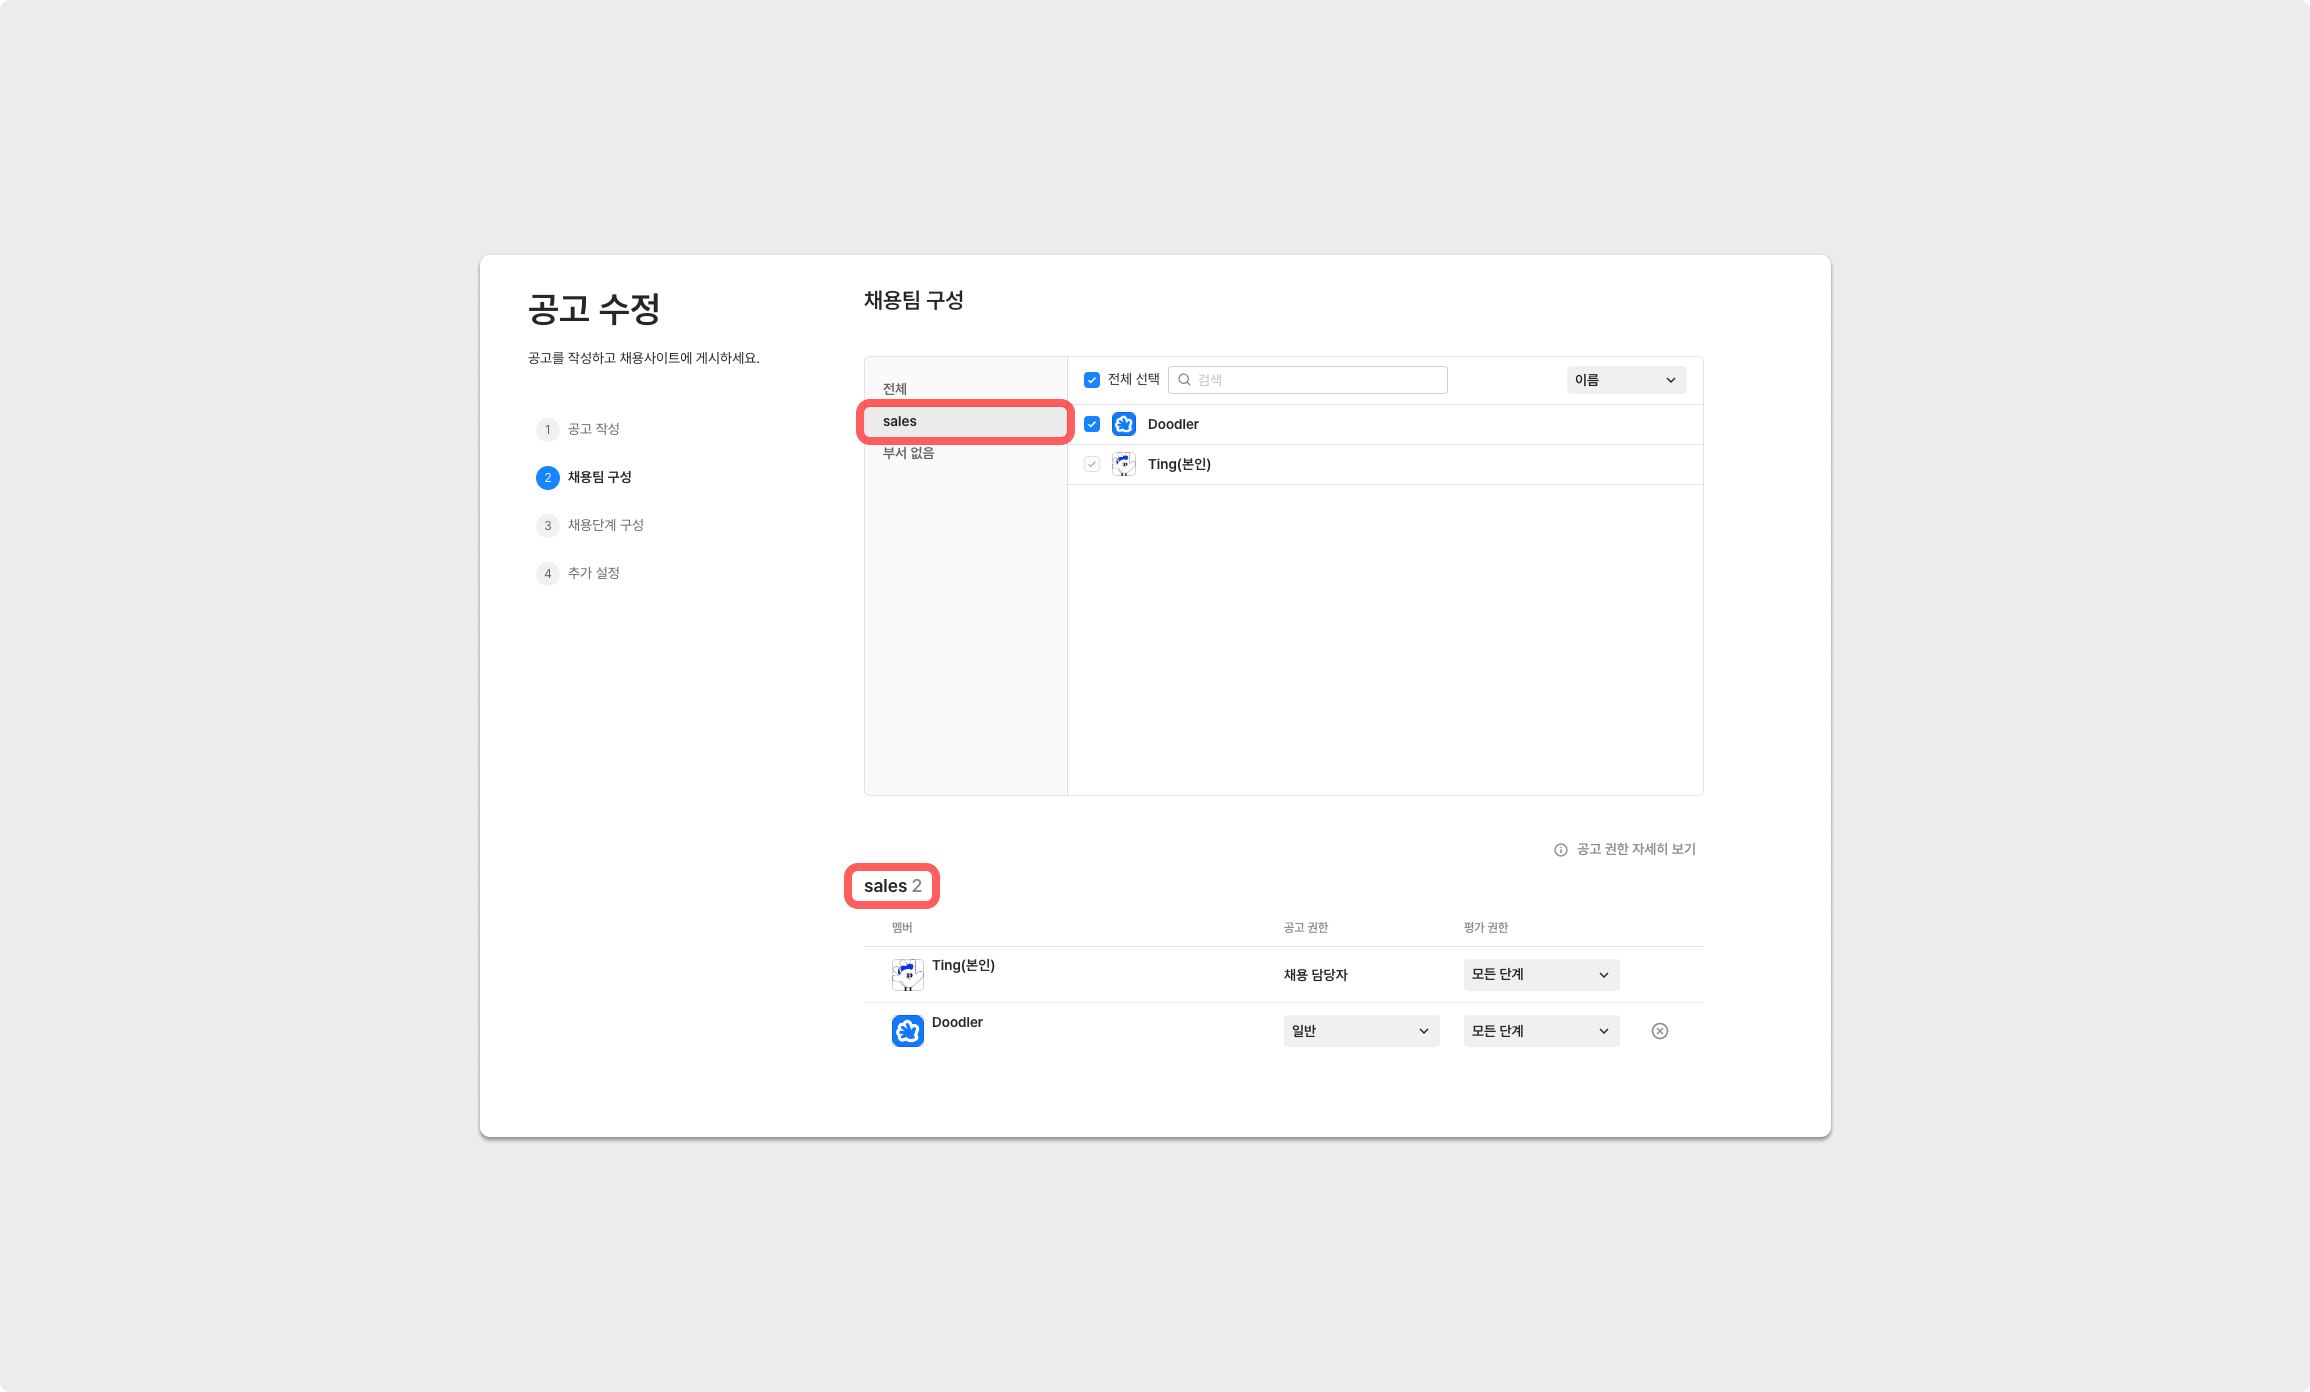Viewport: 2310px width, 1392px height.
Task: Open Doodler's 일반 permission dropdown
Action: coord(1360,1031)
